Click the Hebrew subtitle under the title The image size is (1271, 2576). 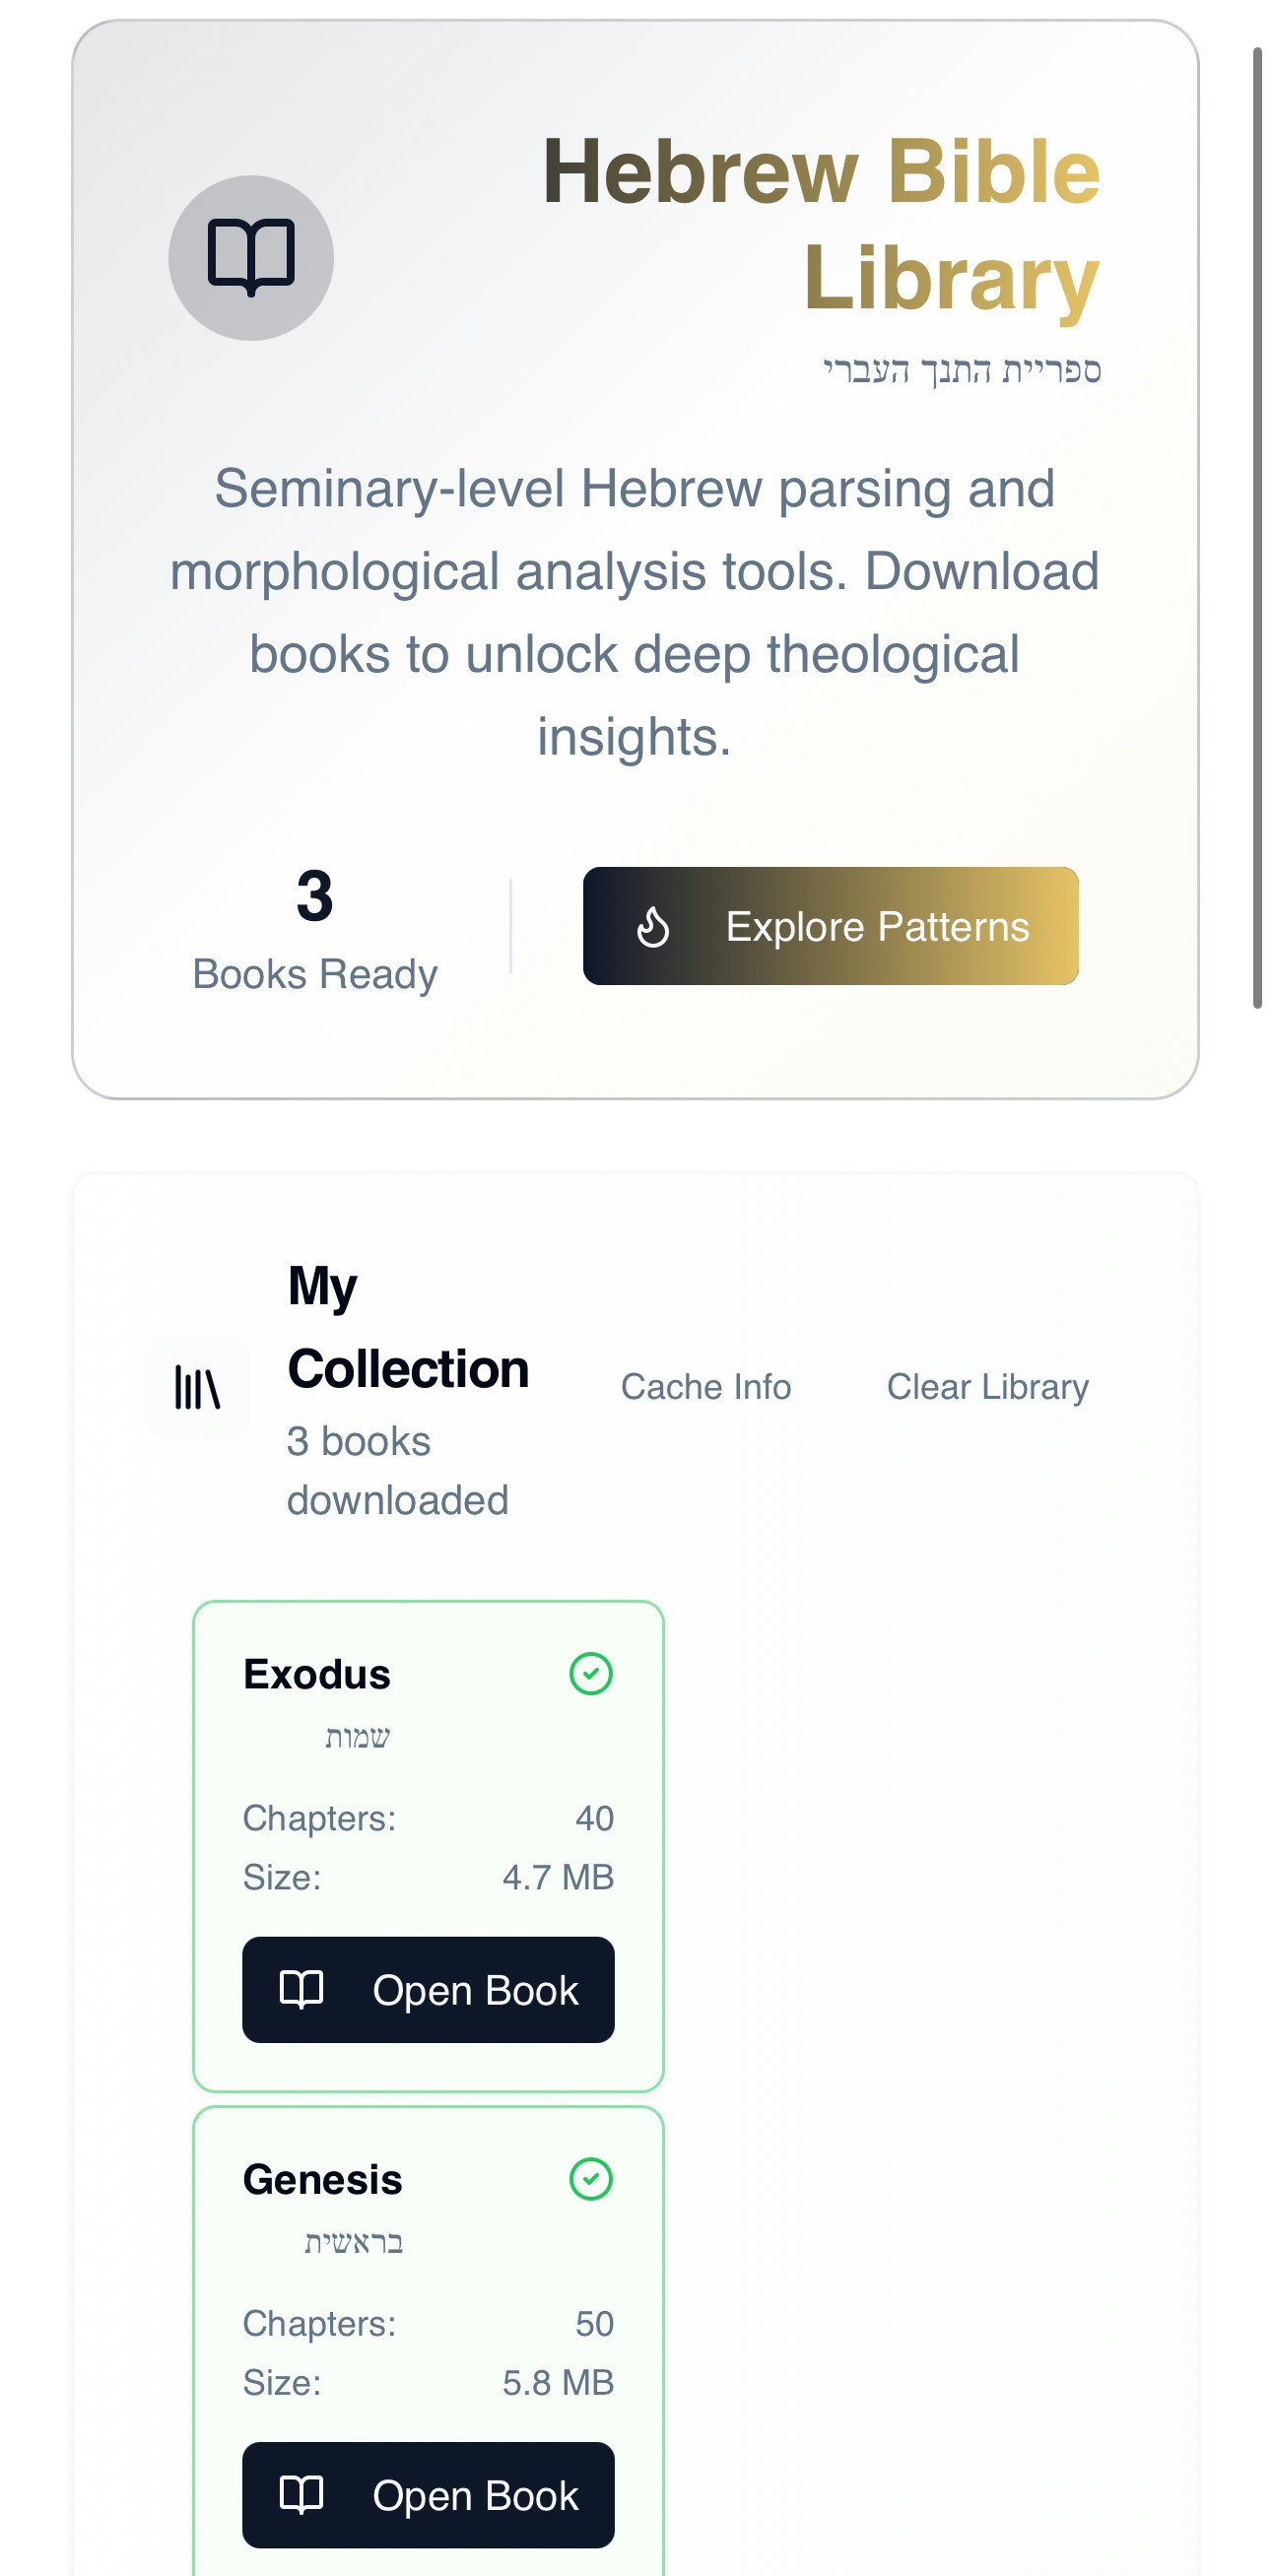tap(961, 370)
